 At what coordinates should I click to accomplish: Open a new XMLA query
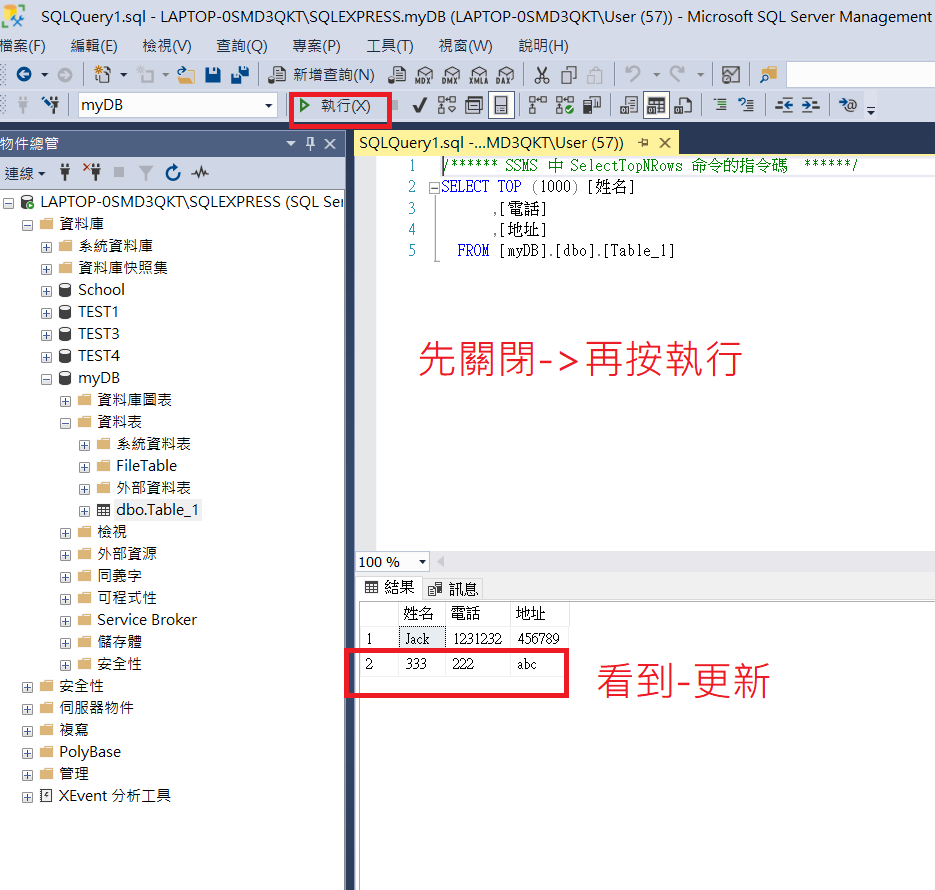[478, 75]
